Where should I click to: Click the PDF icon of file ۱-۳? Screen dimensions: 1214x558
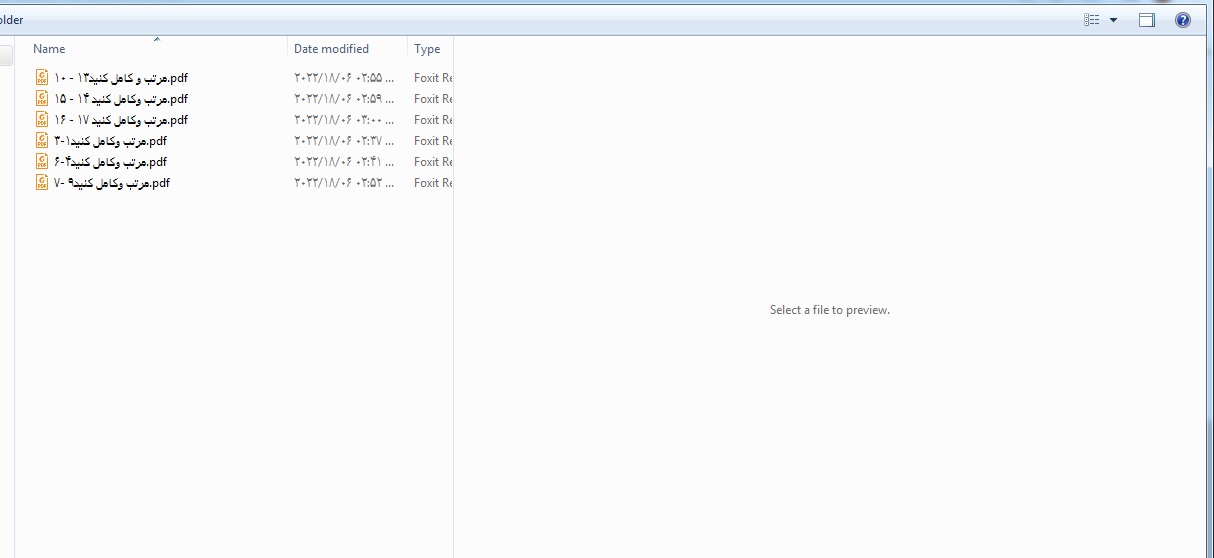point(42,140)
